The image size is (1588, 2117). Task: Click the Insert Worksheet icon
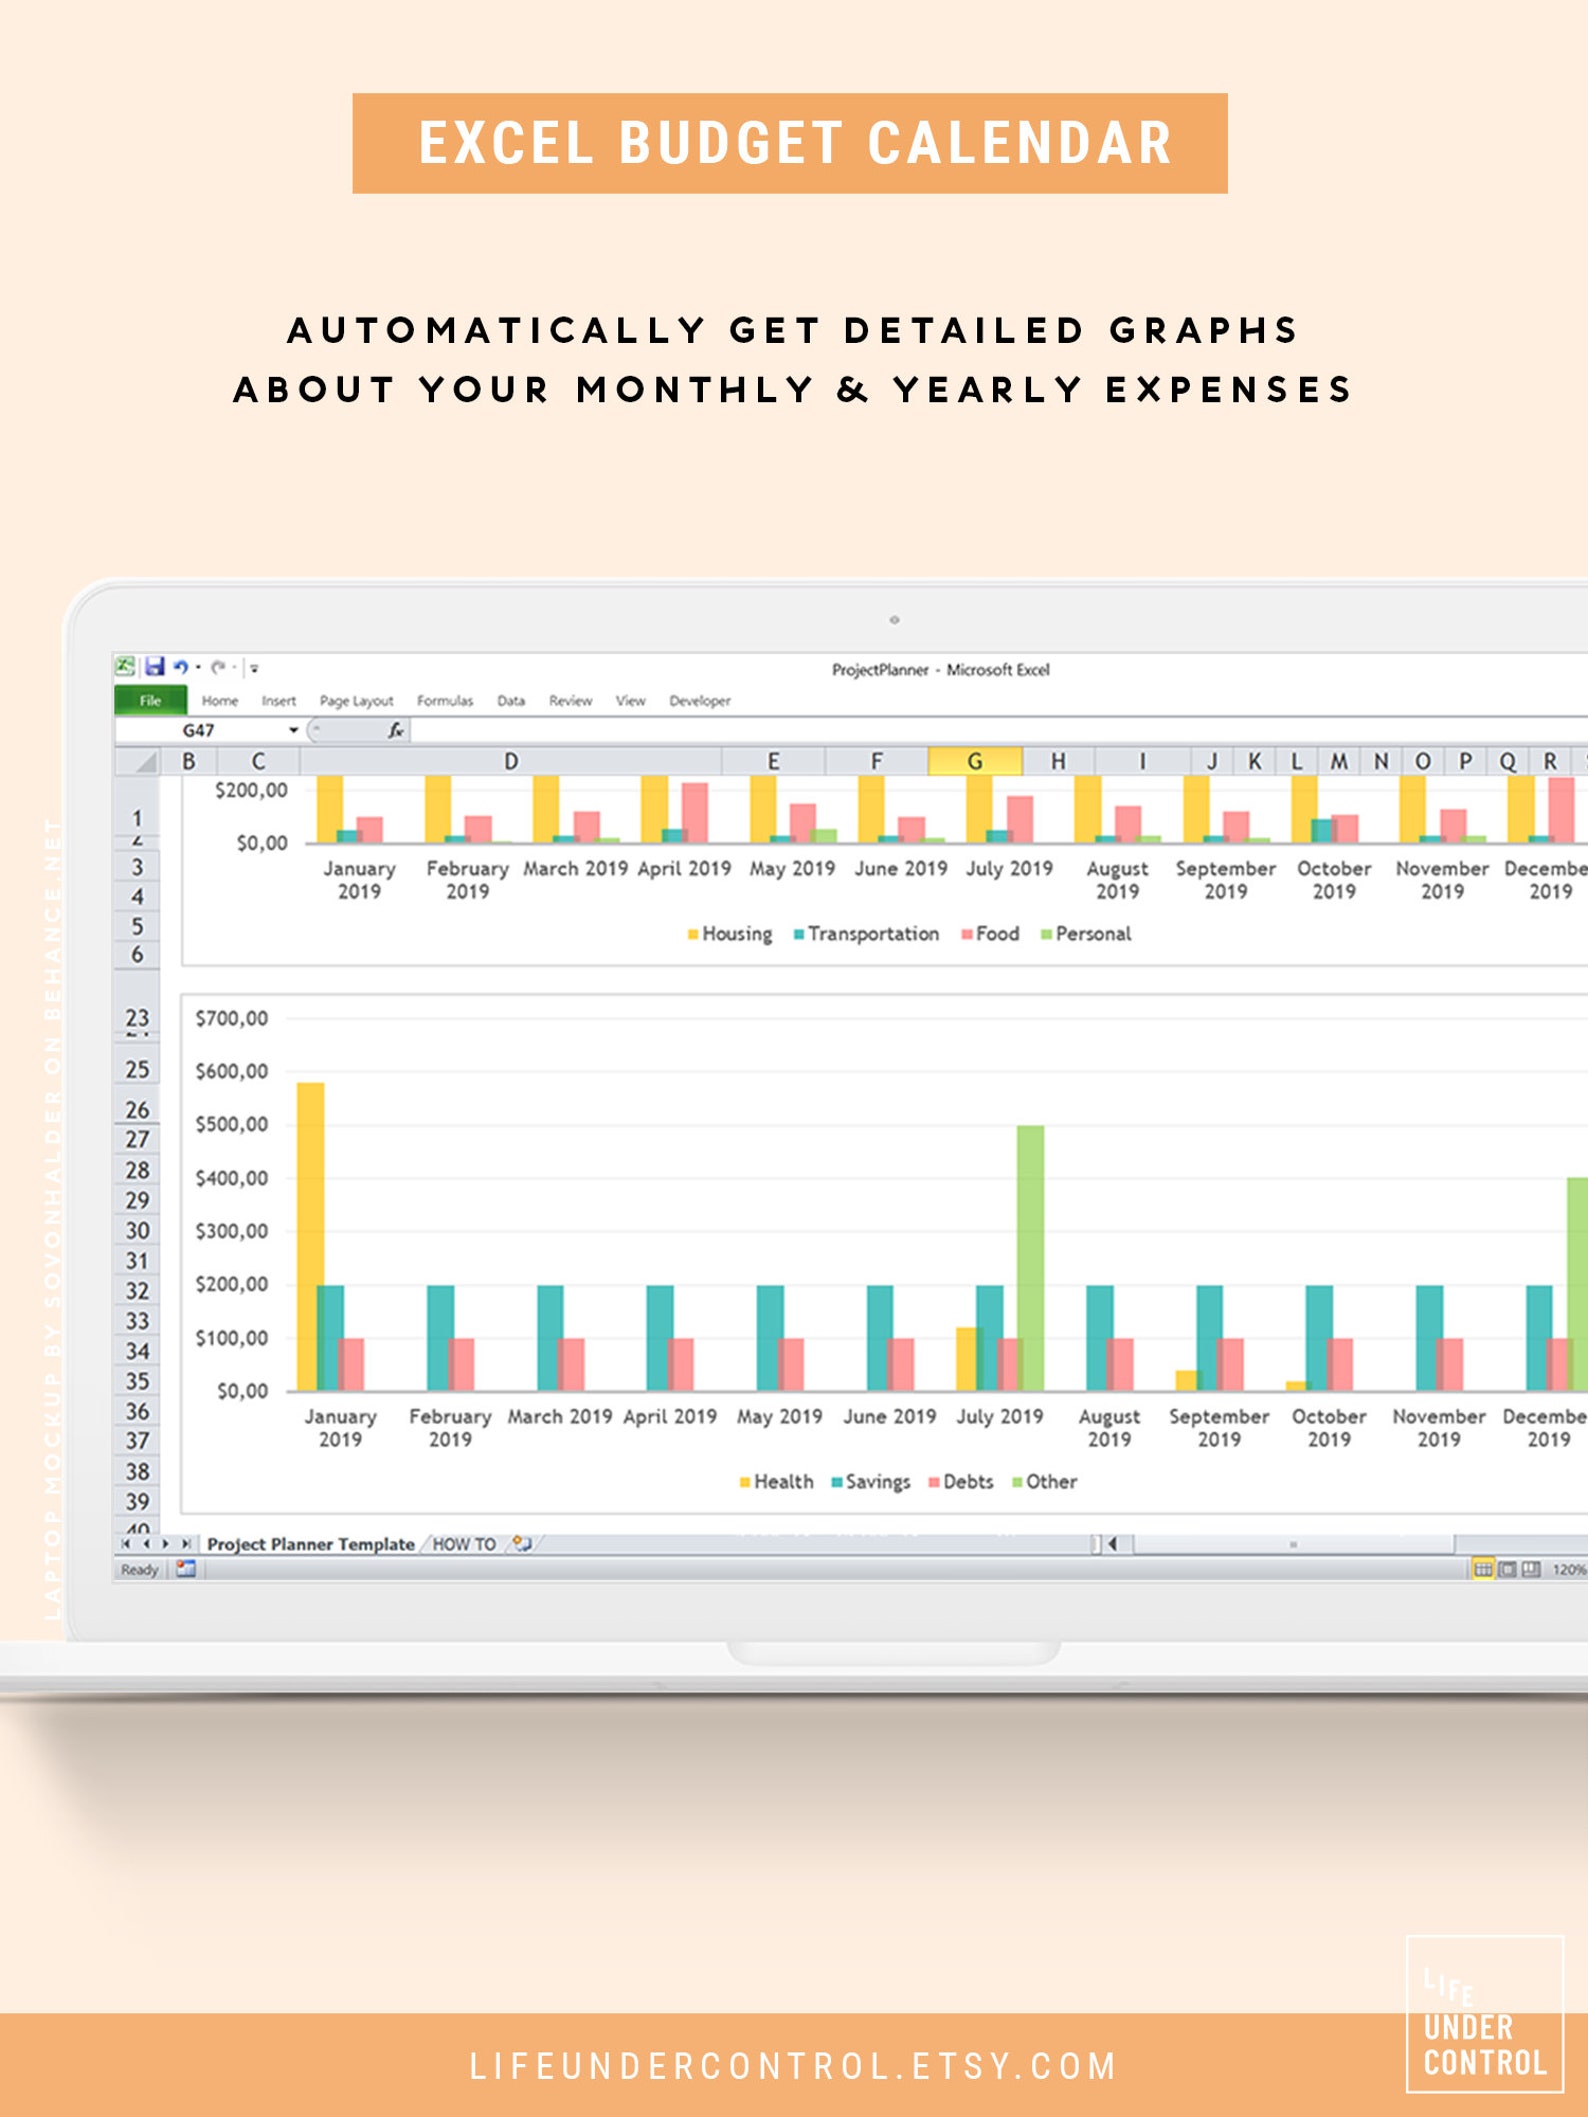point(522,1544)
